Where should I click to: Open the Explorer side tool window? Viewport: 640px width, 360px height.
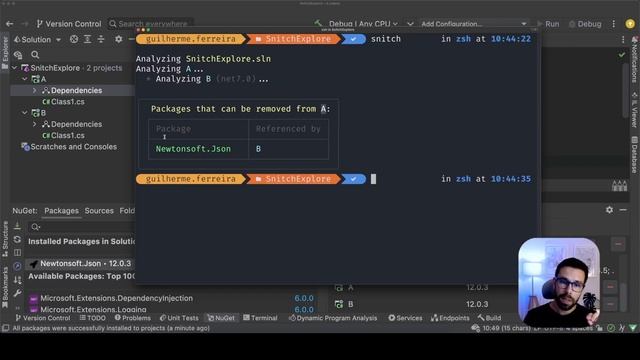pos(5,52)
